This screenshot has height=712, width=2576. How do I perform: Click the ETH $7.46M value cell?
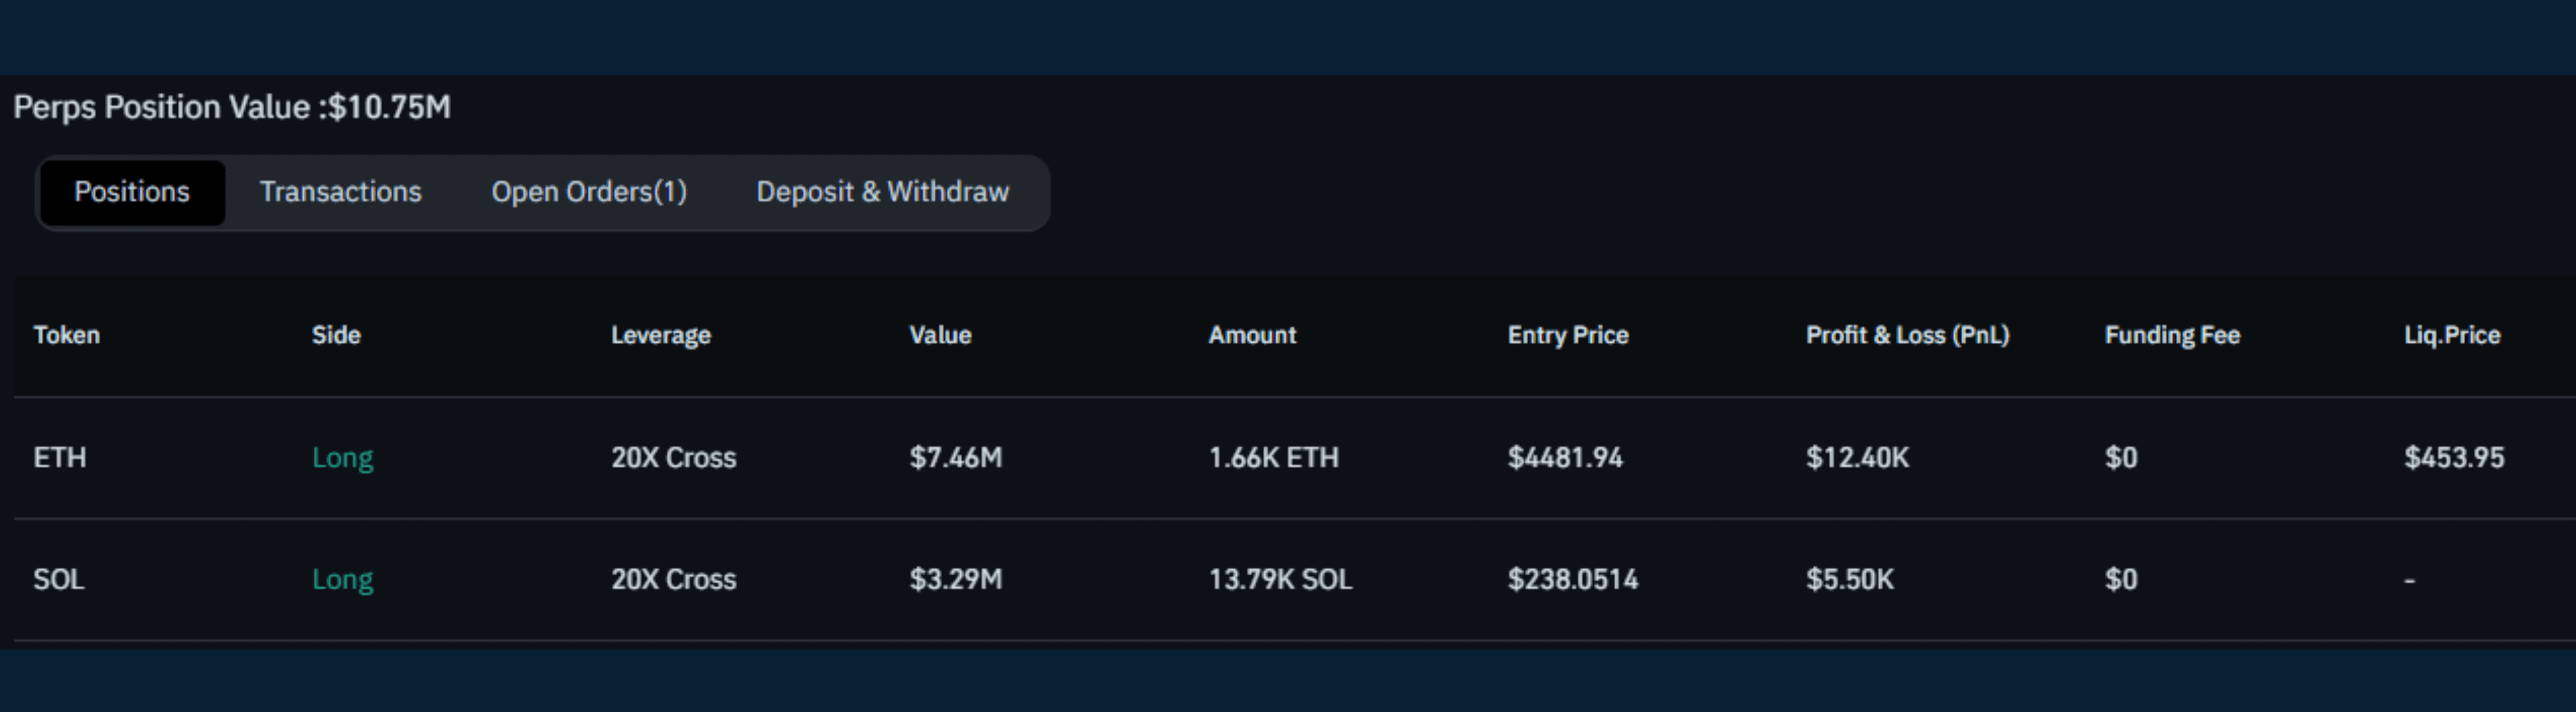pos(955,458)
